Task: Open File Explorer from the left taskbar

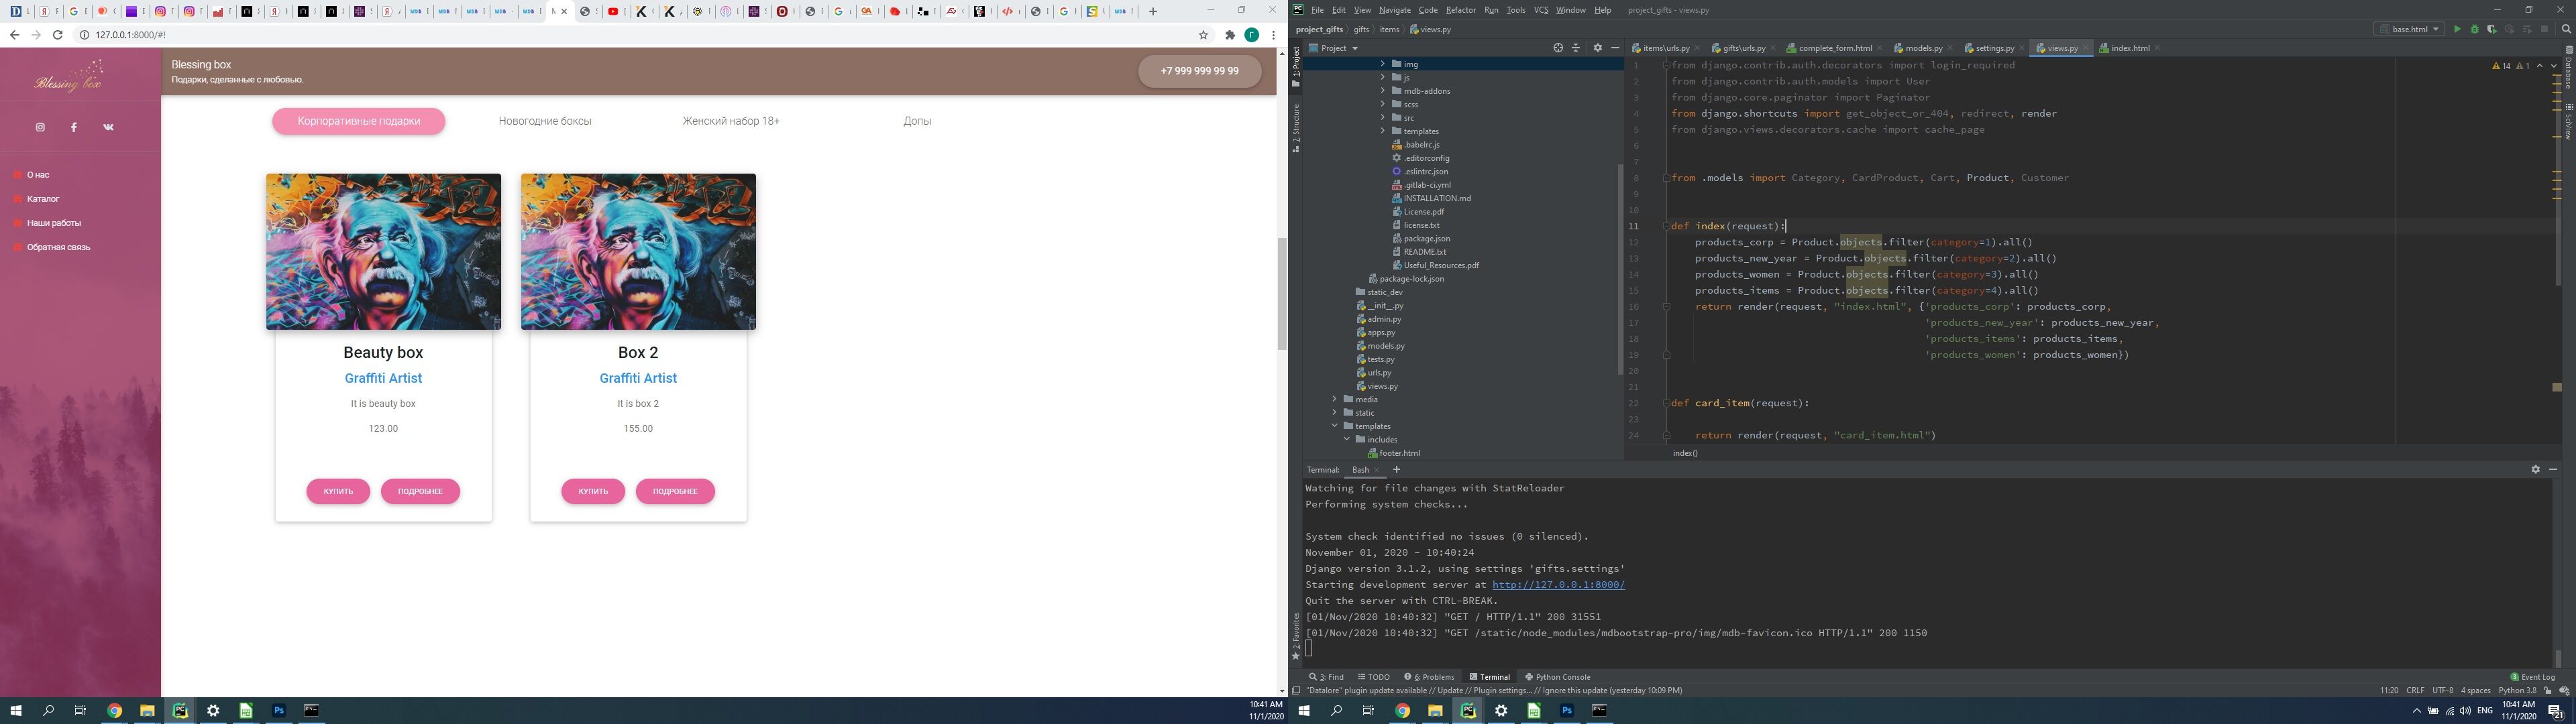Action: click(x=147, y=711)
